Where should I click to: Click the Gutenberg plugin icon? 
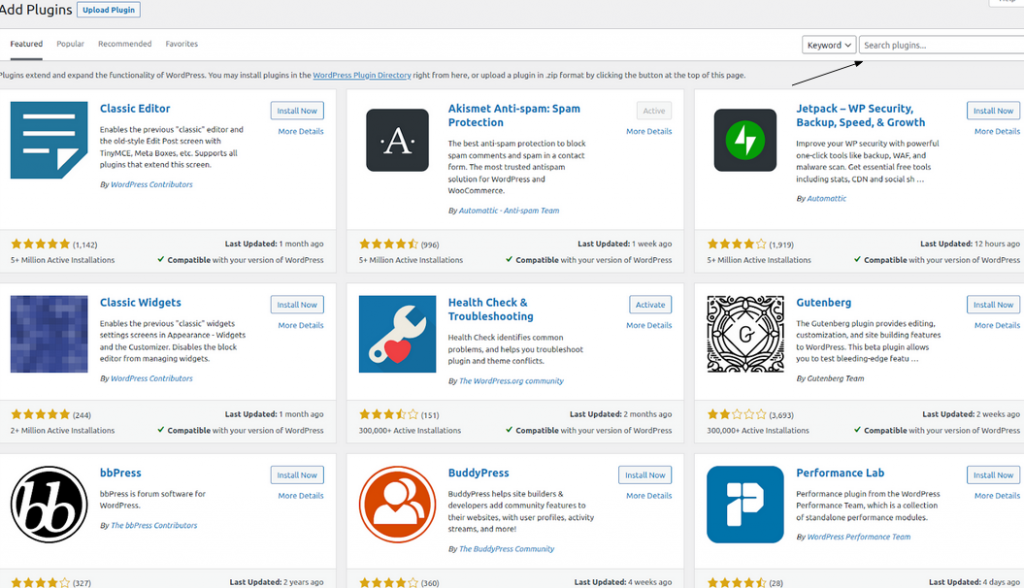pos(745,334)
